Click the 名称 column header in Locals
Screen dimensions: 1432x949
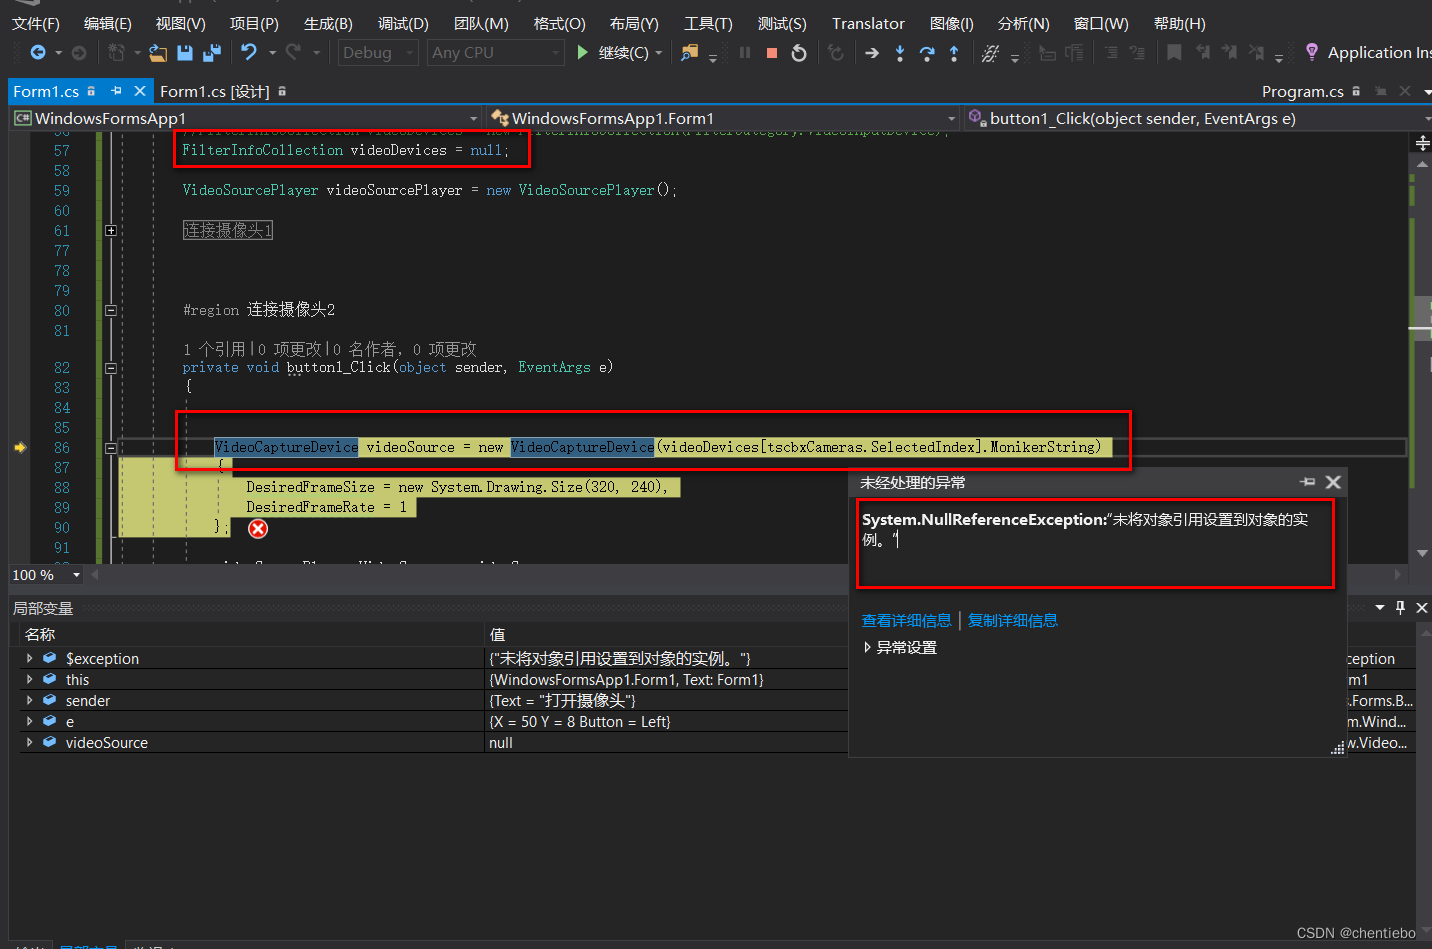(40, 634)
